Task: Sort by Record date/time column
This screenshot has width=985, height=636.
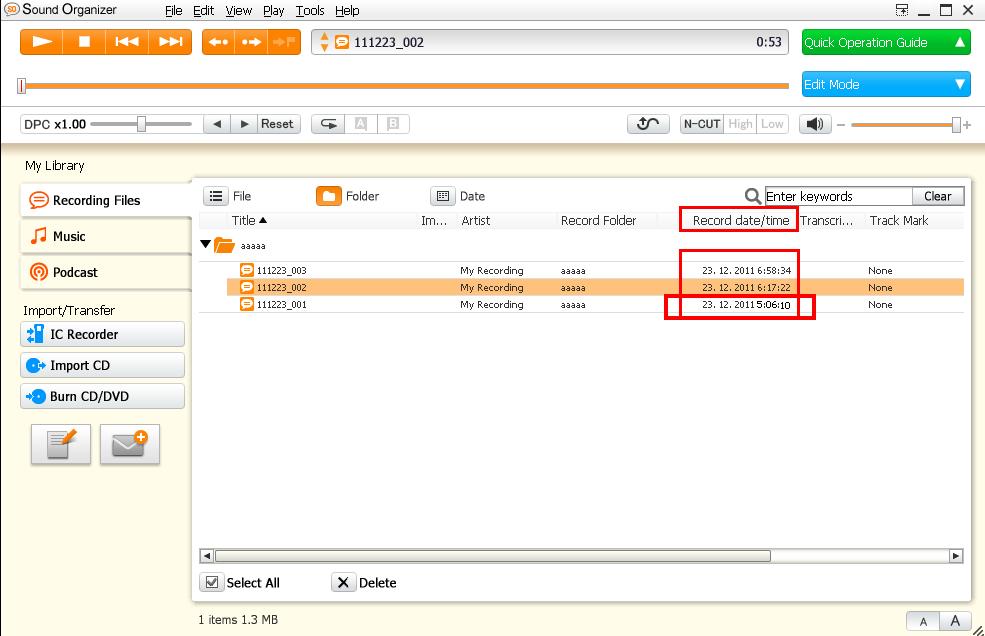Action: click(x=740, y=221)
